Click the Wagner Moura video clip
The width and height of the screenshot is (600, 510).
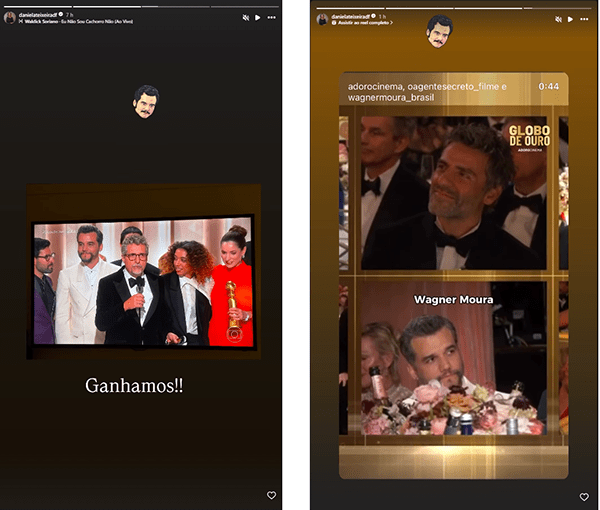pos(452,360)
